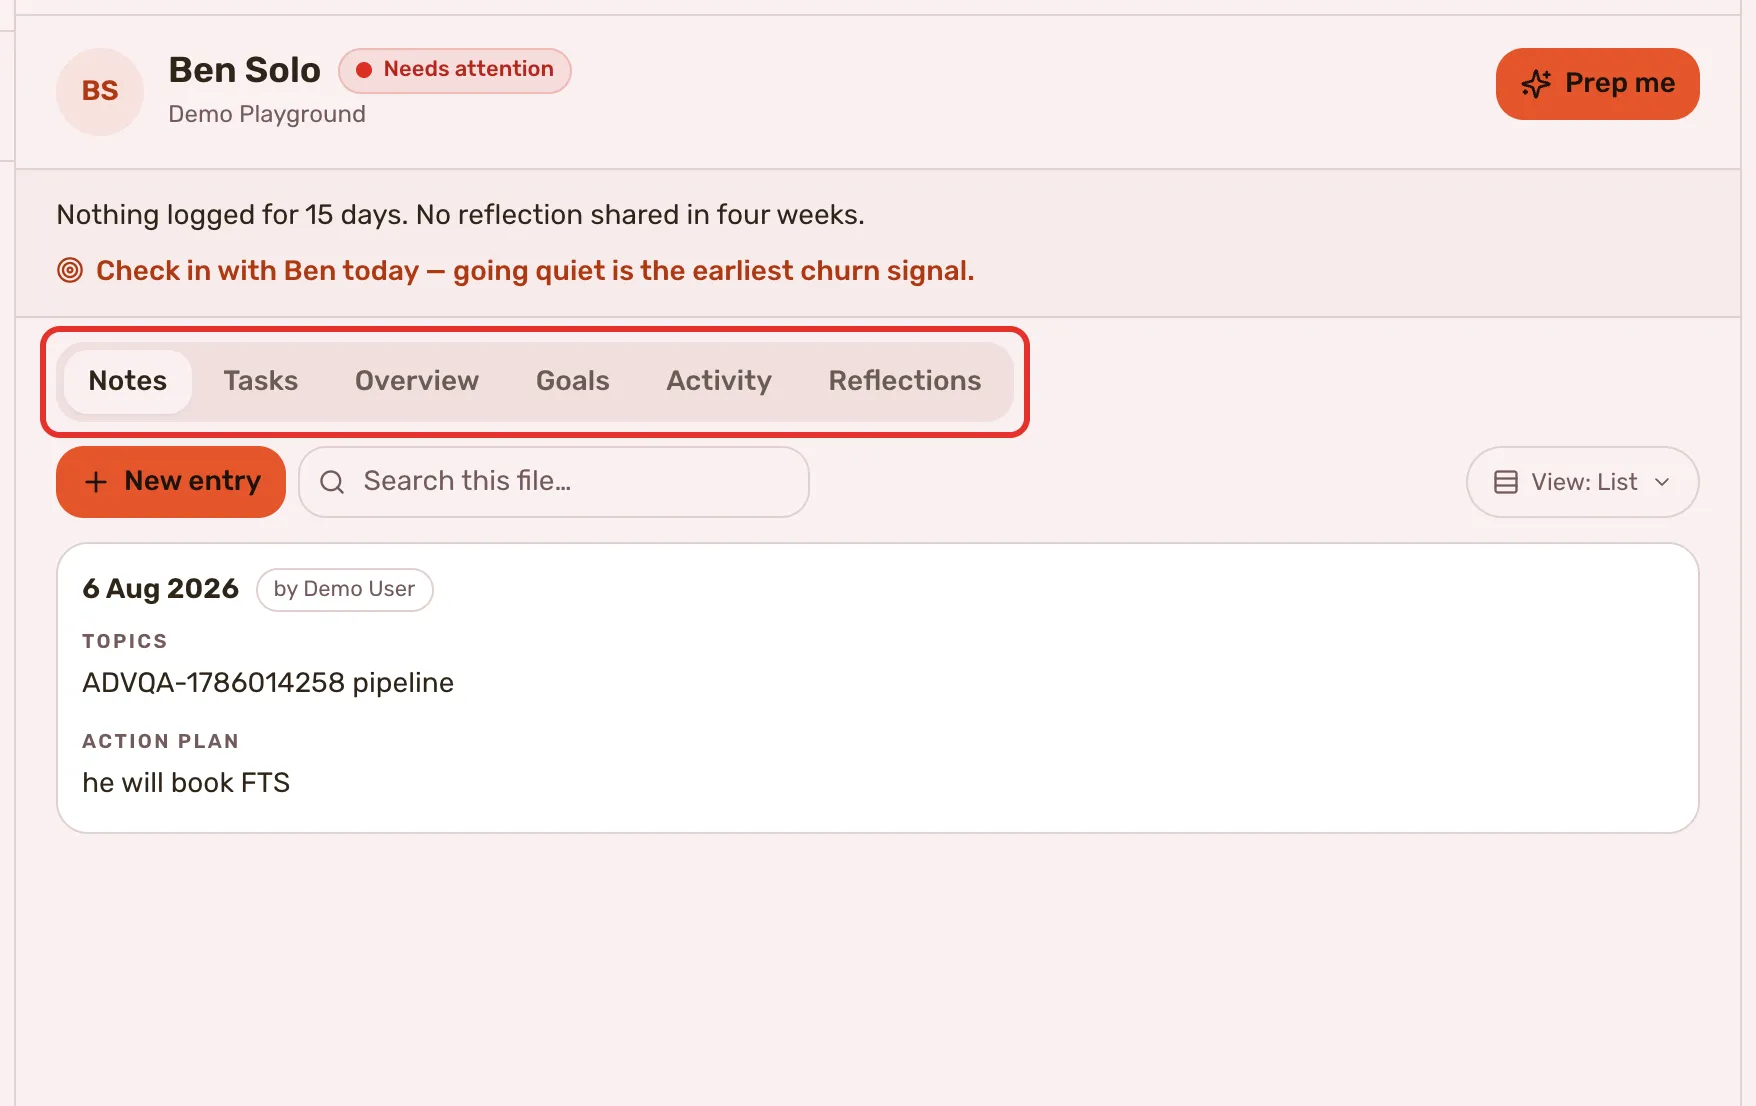Click the Demo Playground subtitle
This screenshot has width=1756, height=1106.
[267, 114]
